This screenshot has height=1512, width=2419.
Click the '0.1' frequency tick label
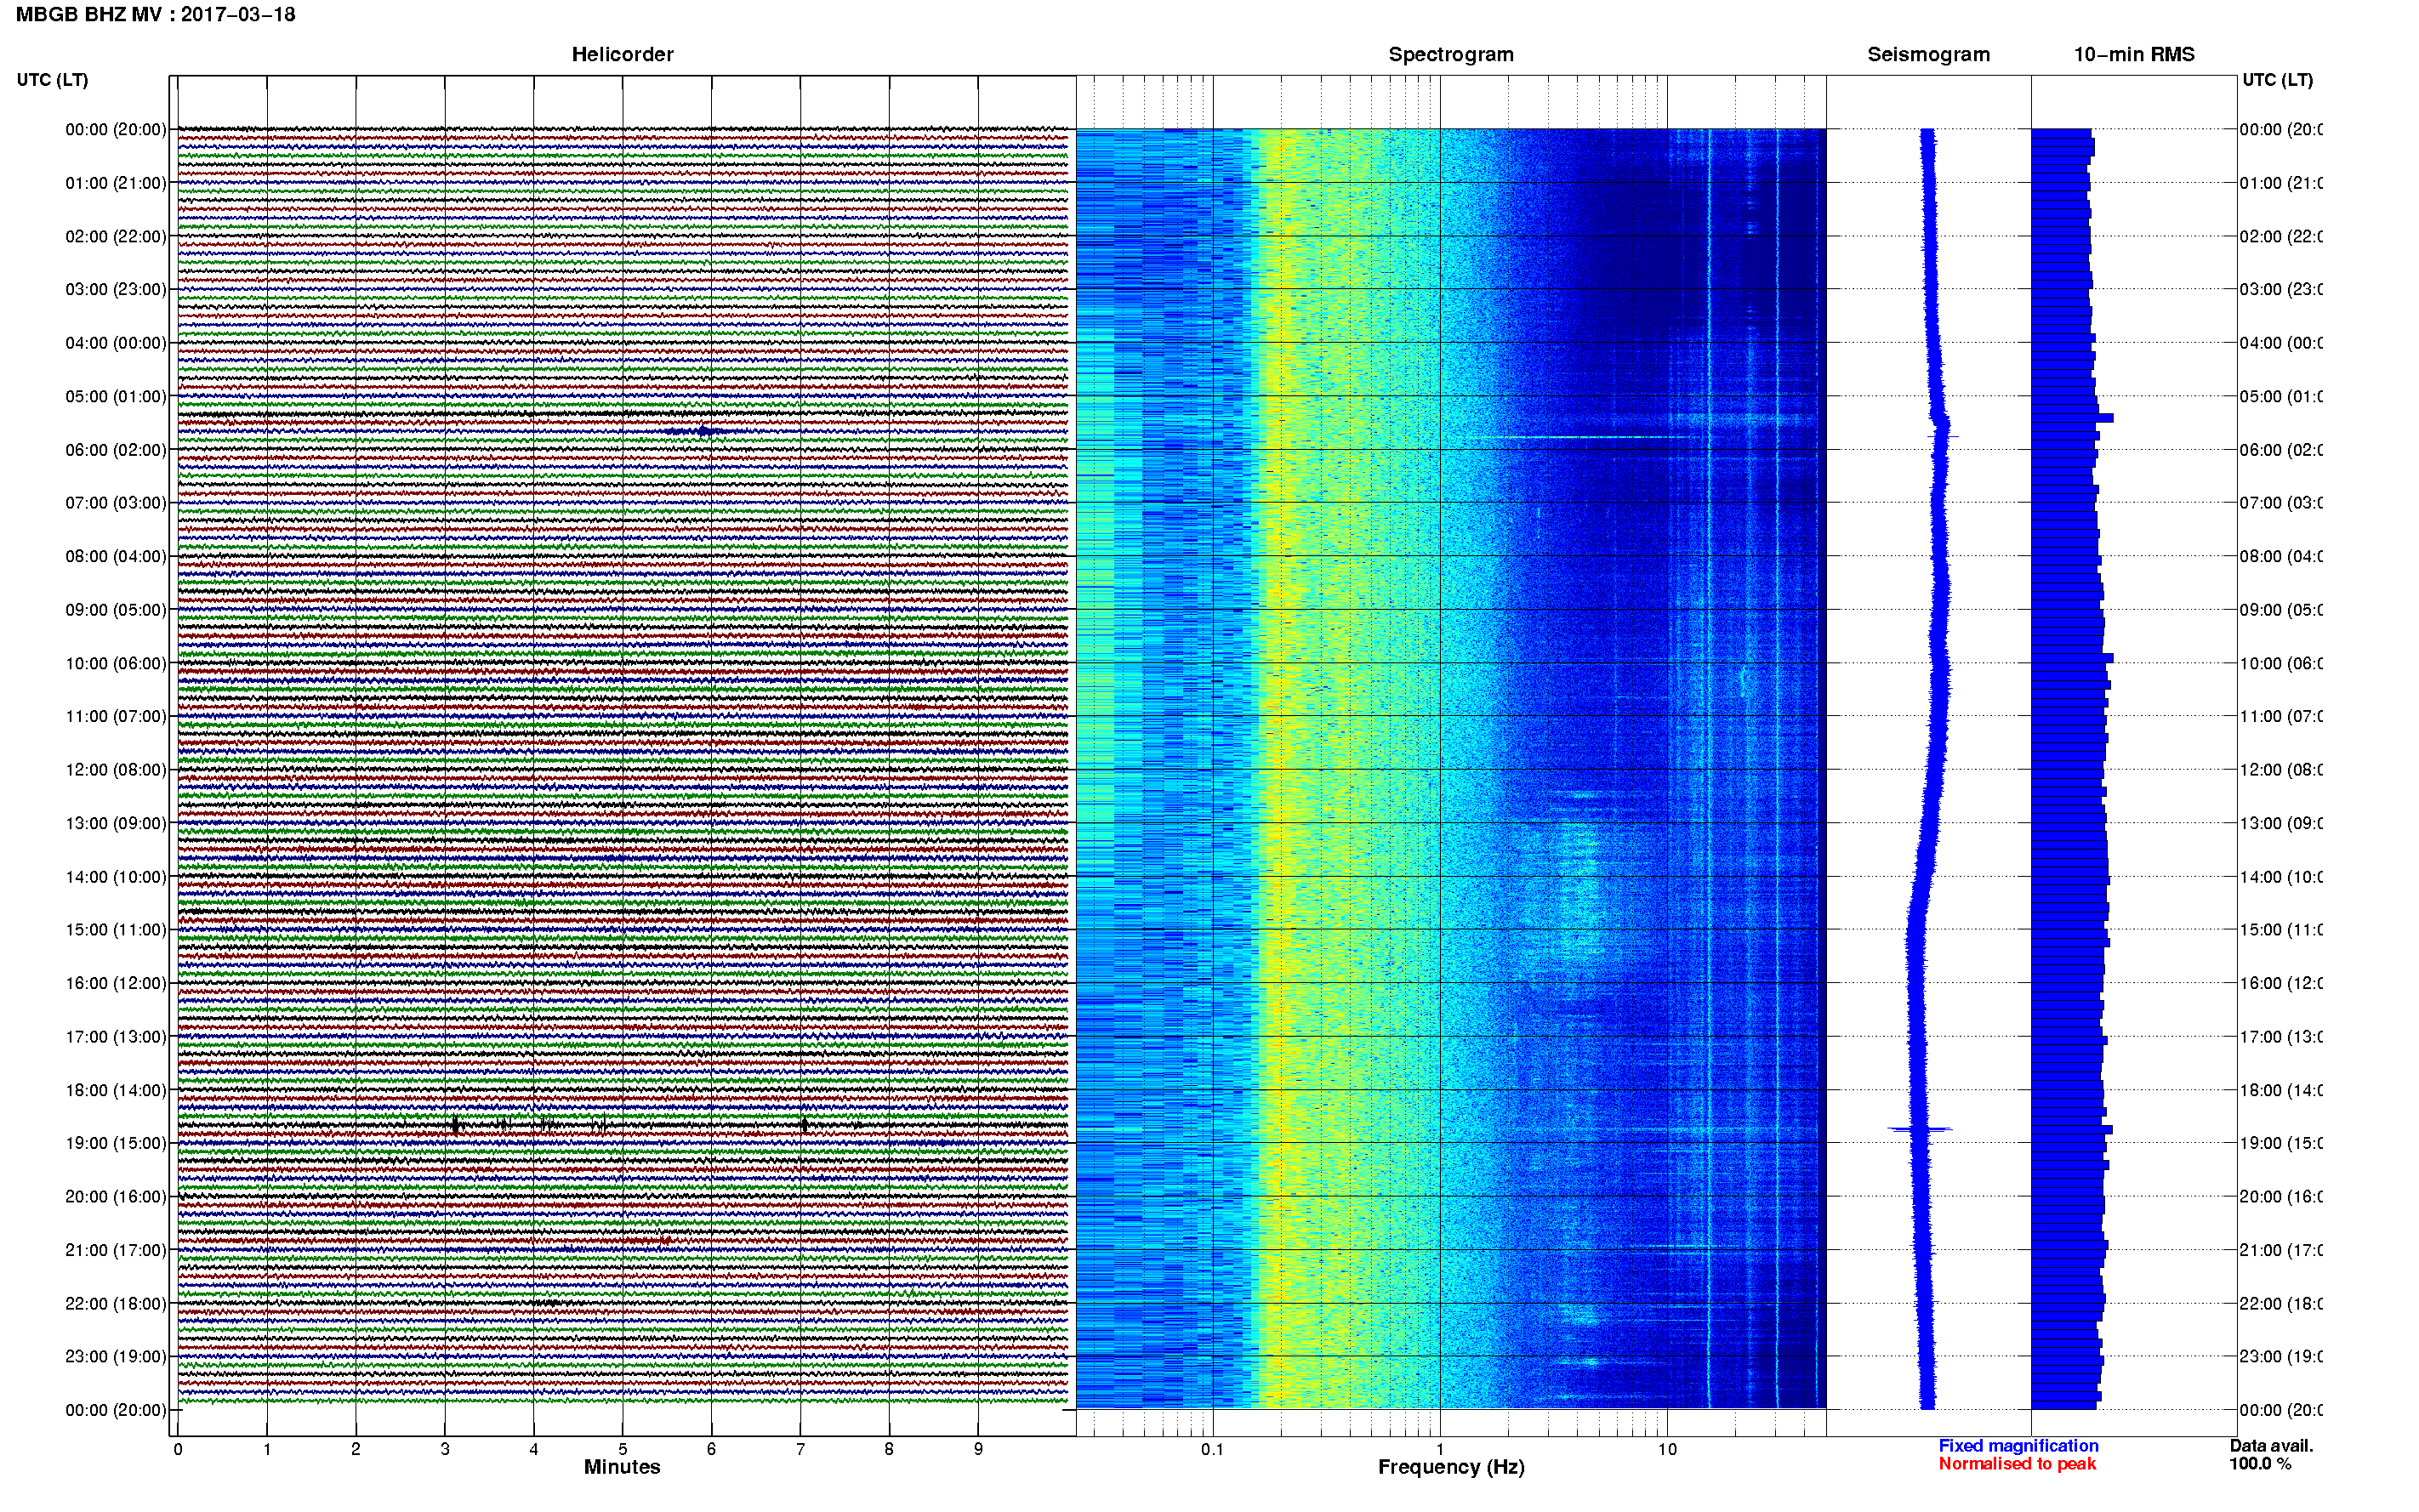click(1212, 1449)
